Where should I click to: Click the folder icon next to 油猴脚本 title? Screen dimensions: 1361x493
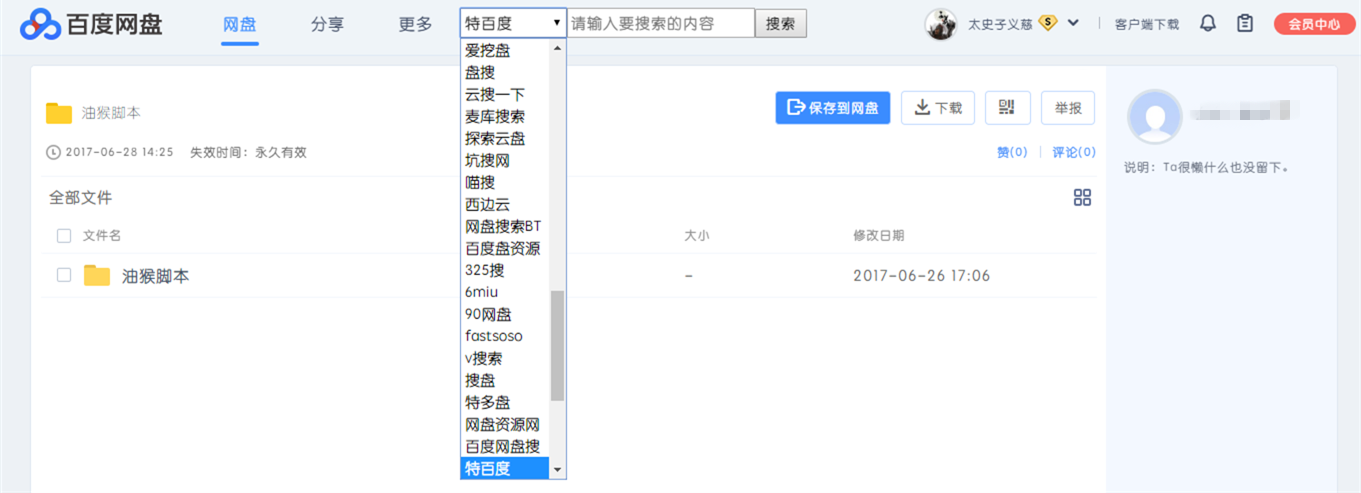click(x=59, y=113)
